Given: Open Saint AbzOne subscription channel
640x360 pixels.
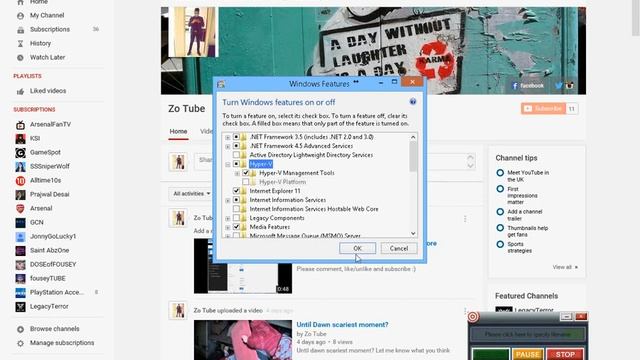Looking at the screenshot, I should coord(49,250).
